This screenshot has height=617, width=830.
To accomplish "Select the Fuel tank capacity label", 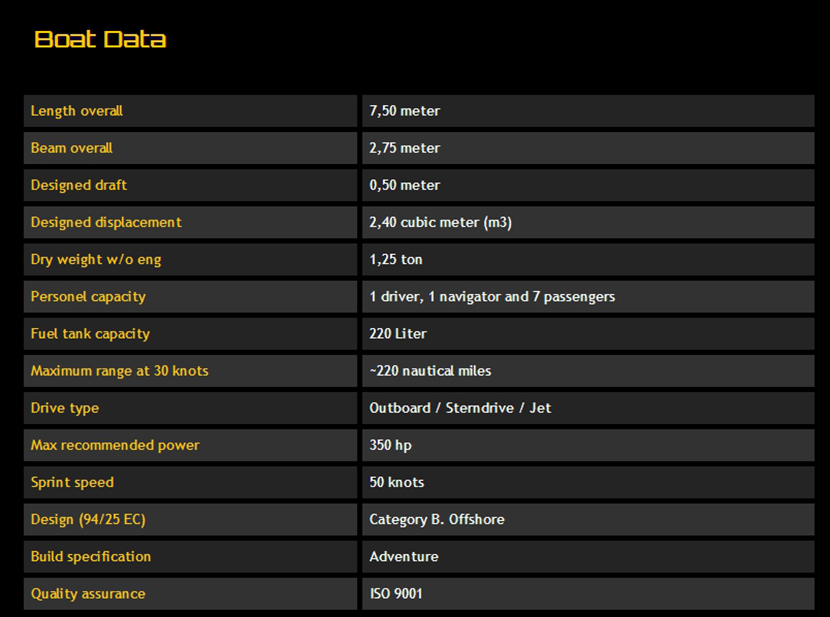I will coord(90,333).
